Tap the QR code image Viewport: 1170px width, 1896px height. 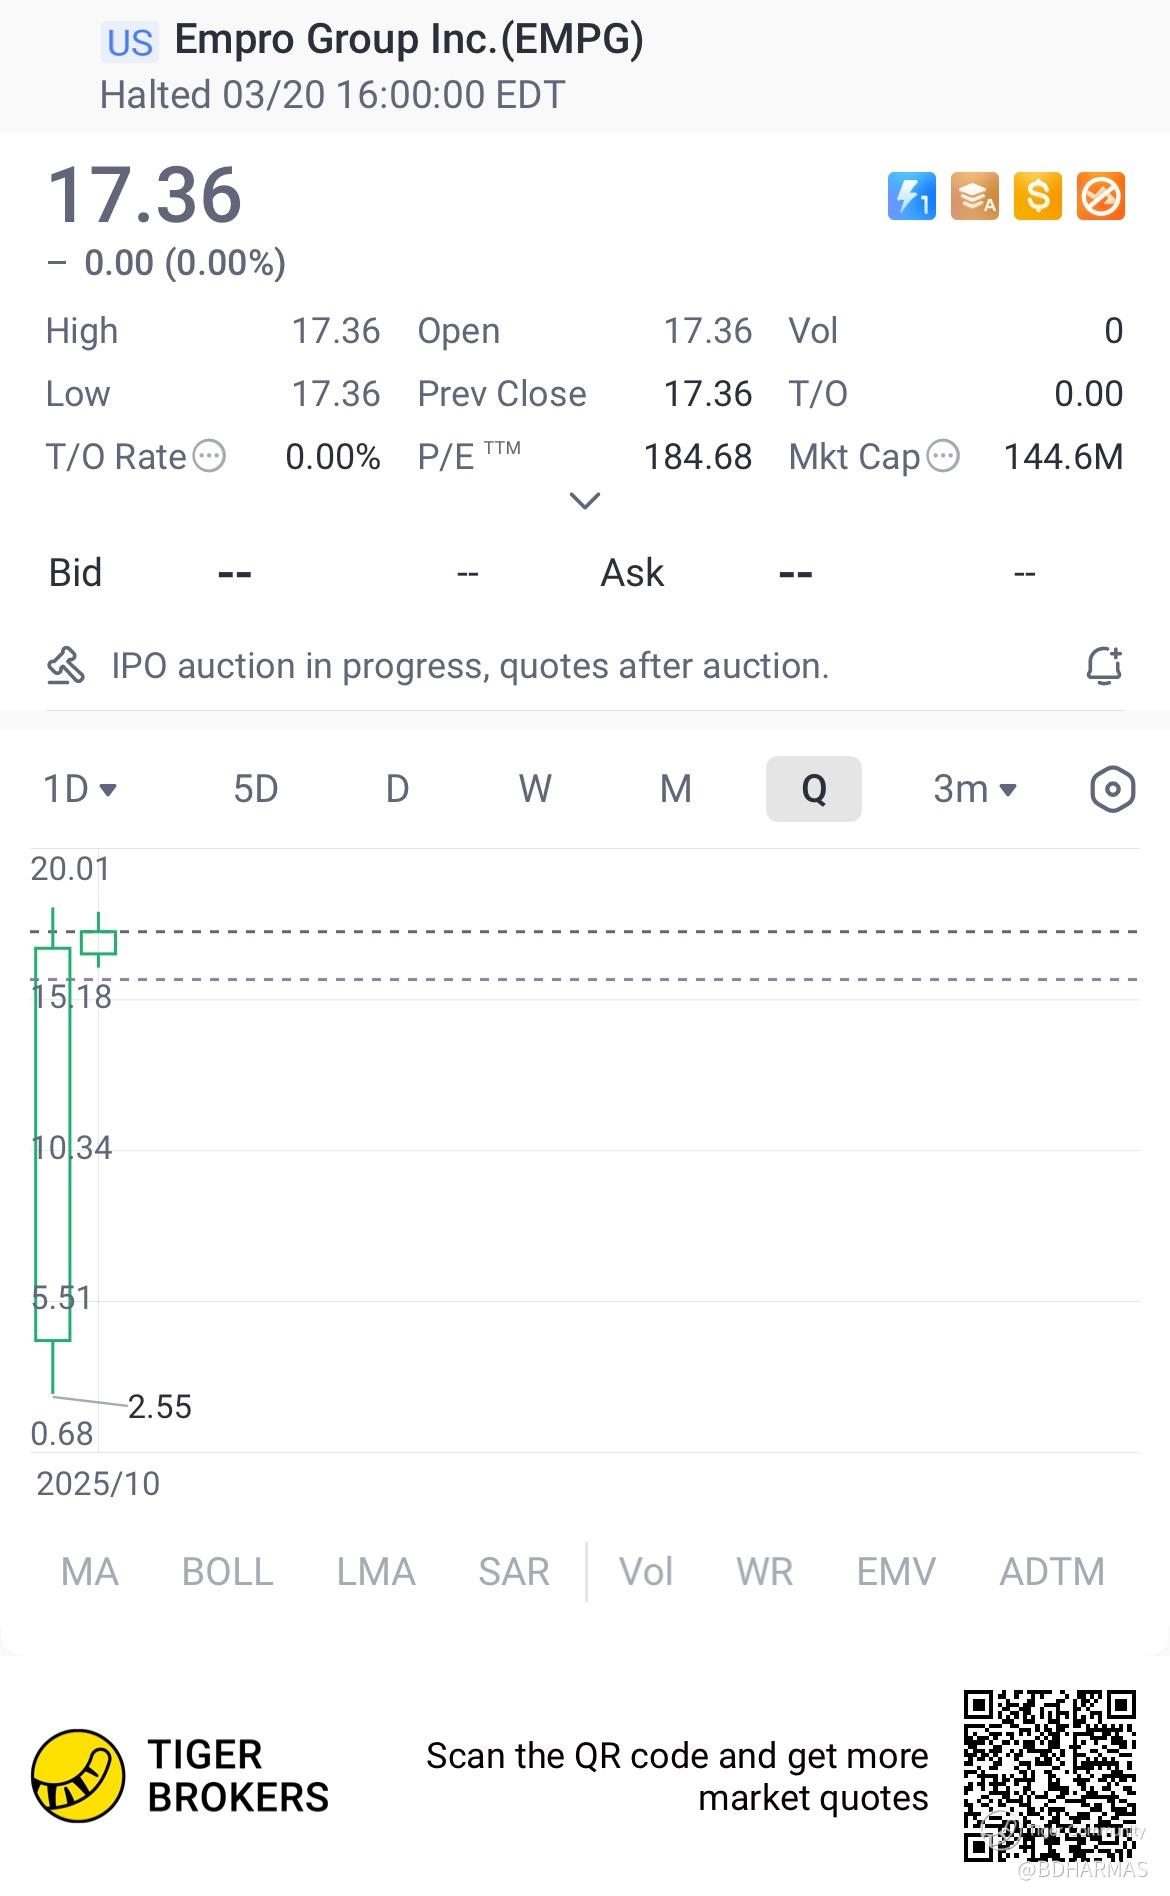tap(1049, 1776)
